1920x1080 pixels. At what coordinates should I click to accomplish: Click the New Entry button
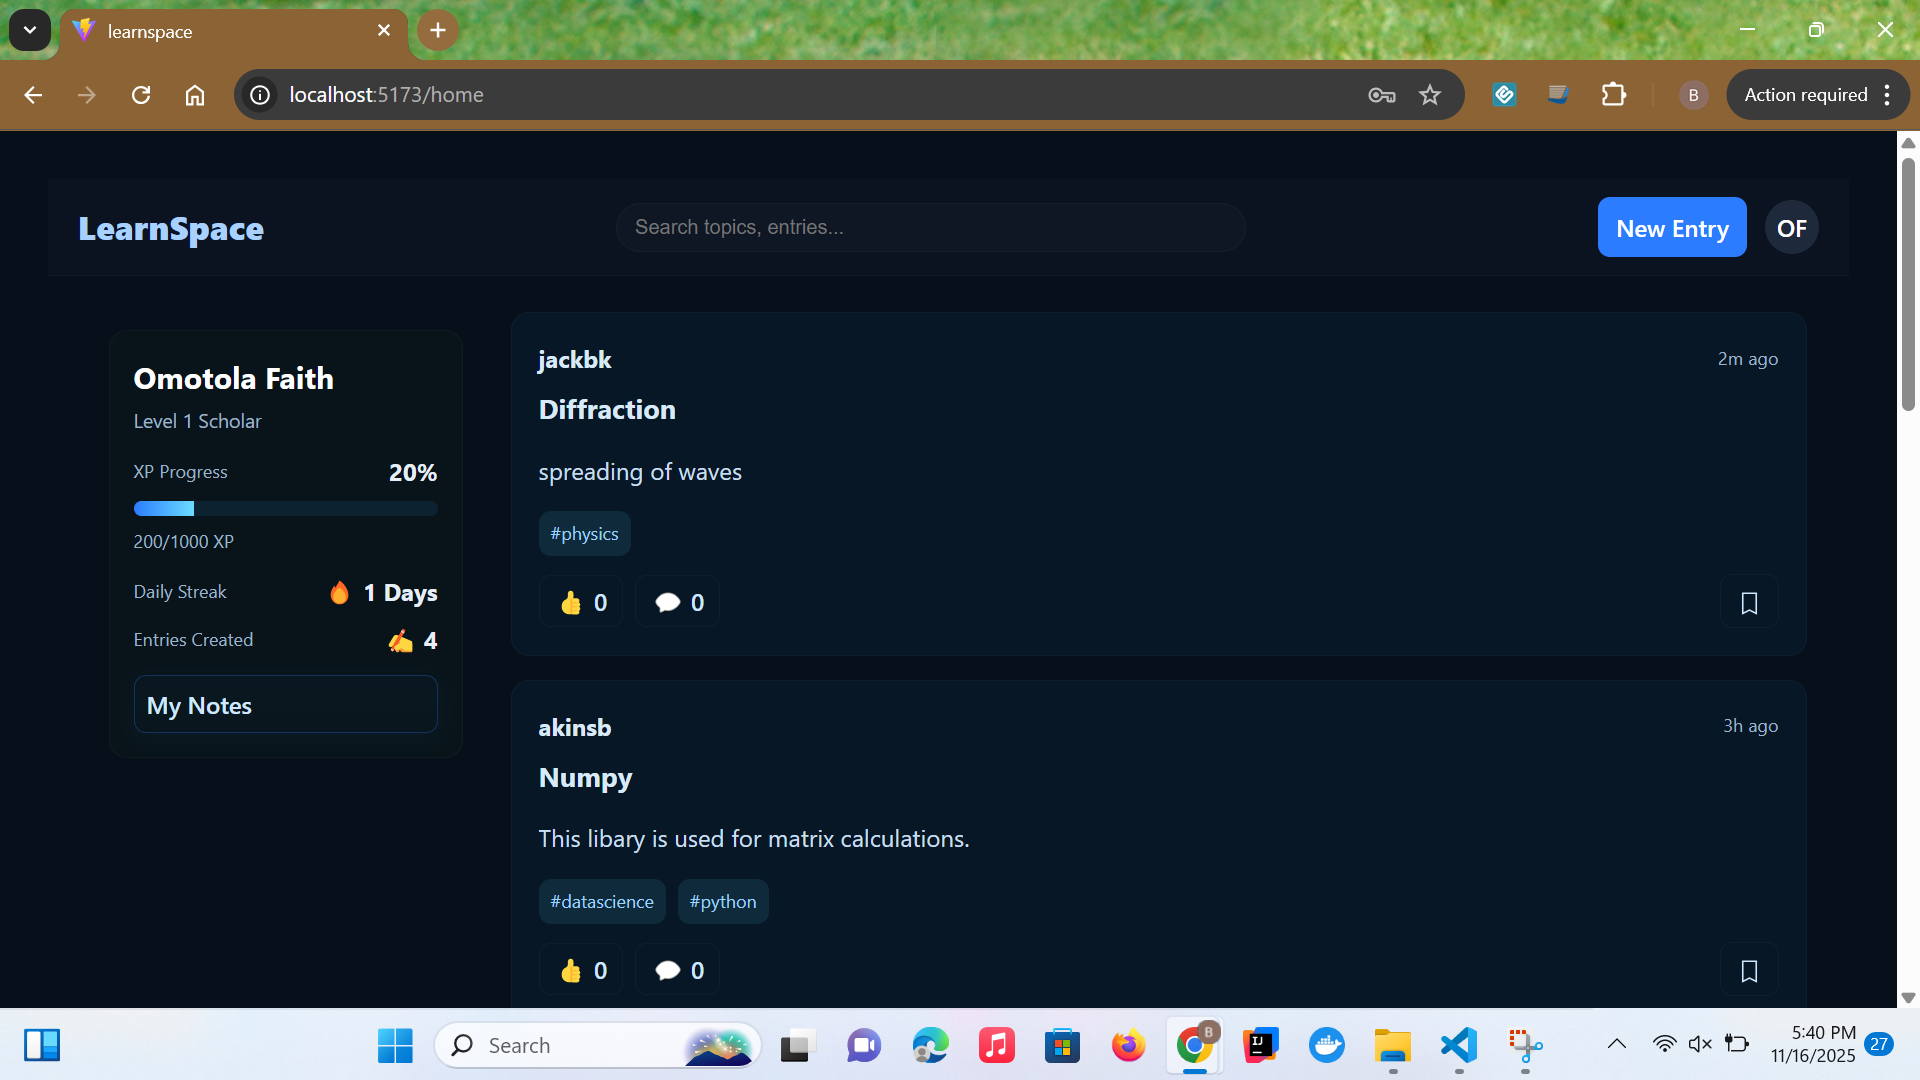click(1671, 228)
